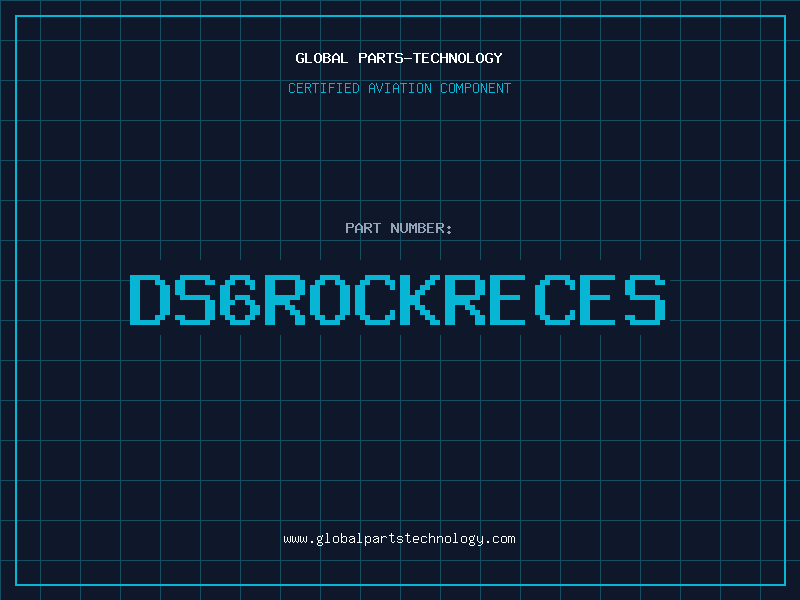Click the GLOBAL PARTS-TECHNOLOGY heading
Viewport: 800px width, 600px height.
[399, 58]
